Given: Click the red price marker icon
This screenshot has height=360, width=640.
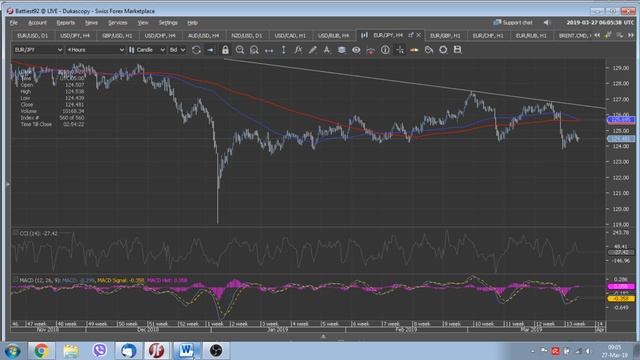Looking at the screenshot, I should (x=371, y=50).
